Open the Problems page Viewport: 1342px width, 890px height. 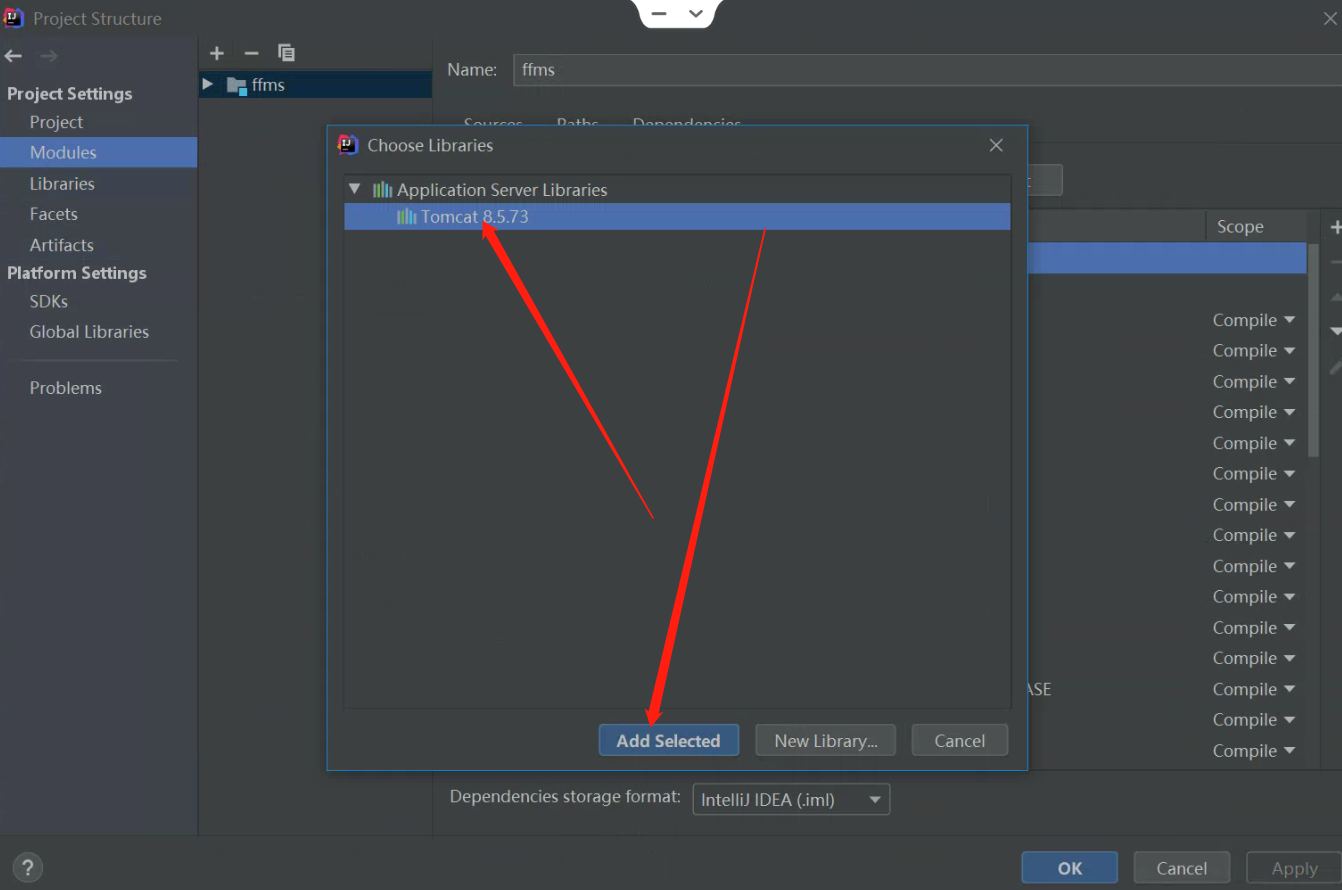point(65,388)
